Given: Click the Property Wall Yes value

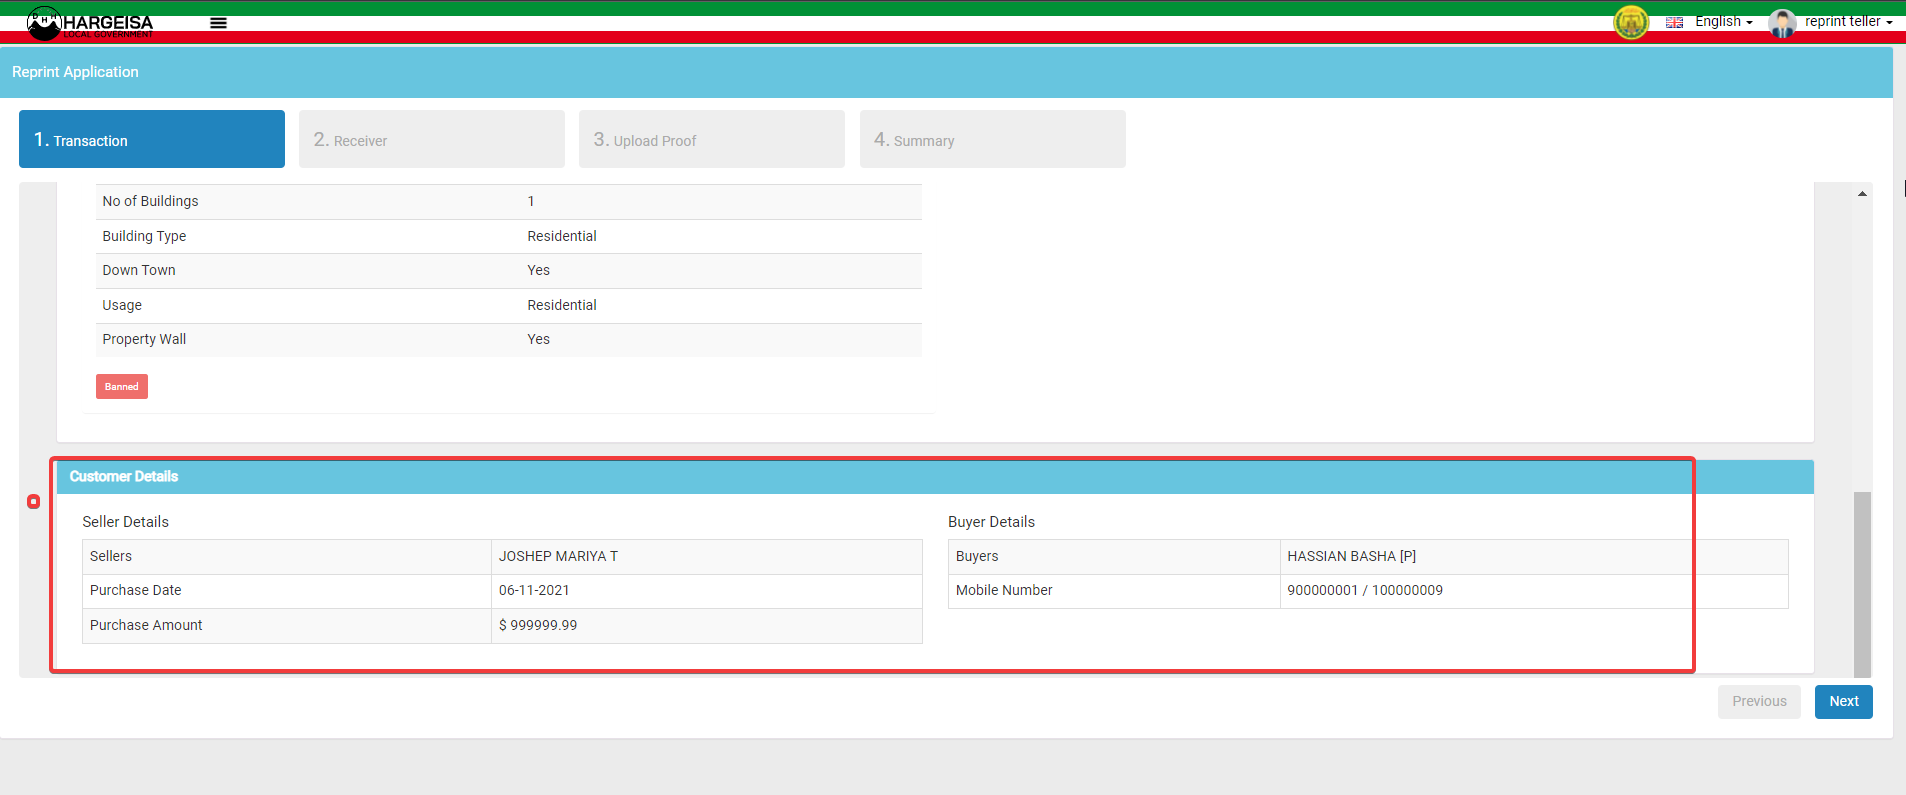Looking at the screenshot, I should tap(539, 339).
